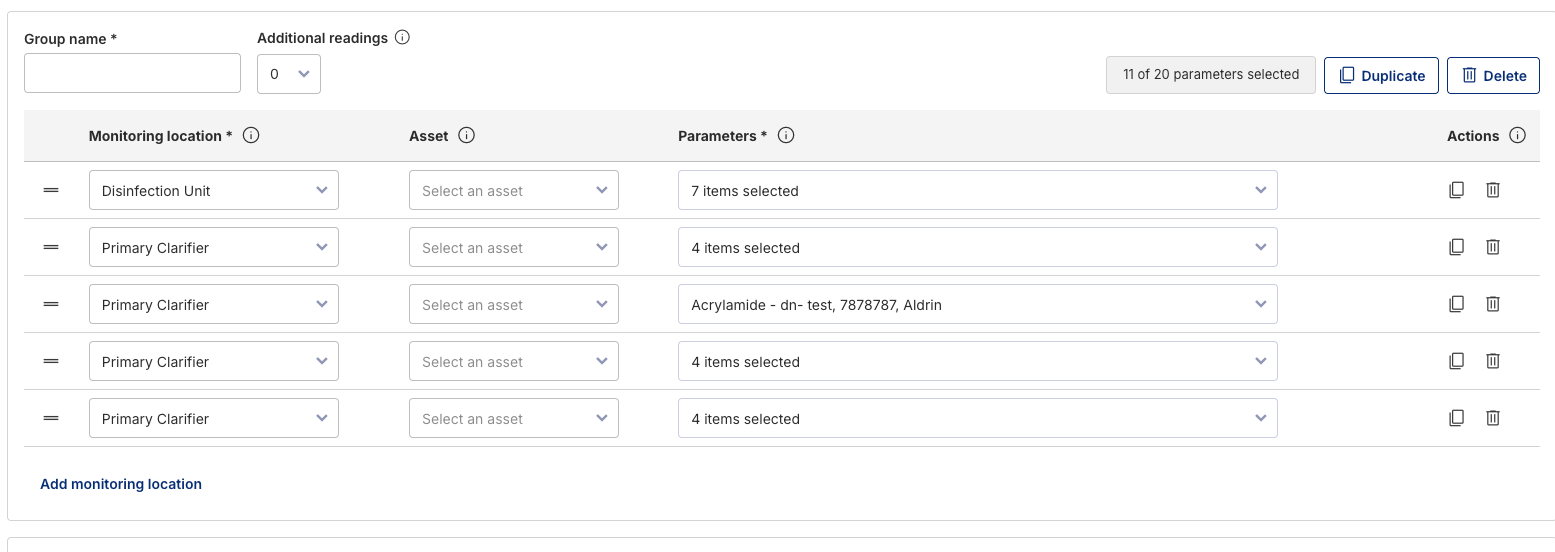Click the Duplicate group button
The image size is (1555, 552).
tap(1381, 76)
